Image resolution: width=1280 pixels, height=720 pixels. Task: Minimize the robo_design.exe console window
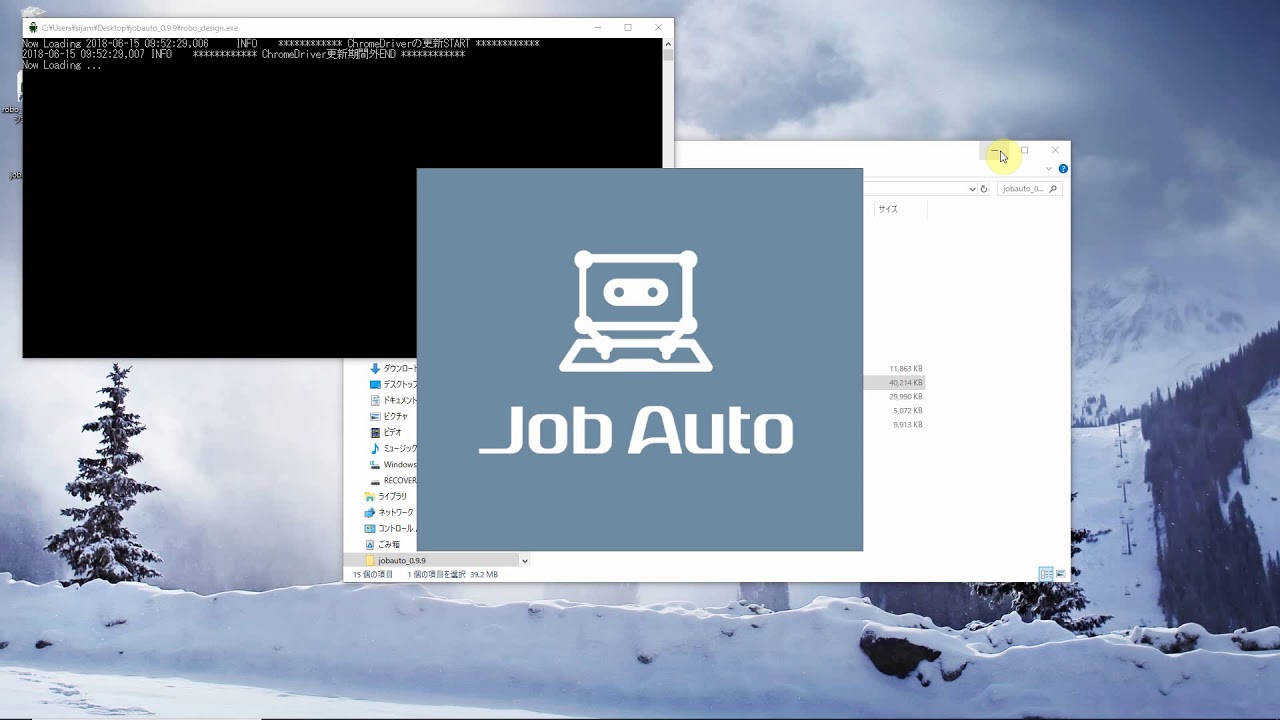pos(598,28)
